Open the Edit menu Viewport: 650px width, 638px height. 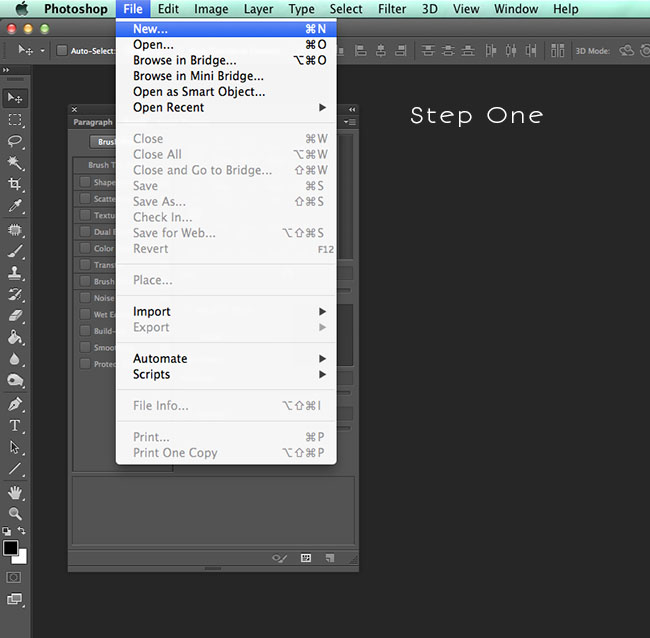[168, 9]
